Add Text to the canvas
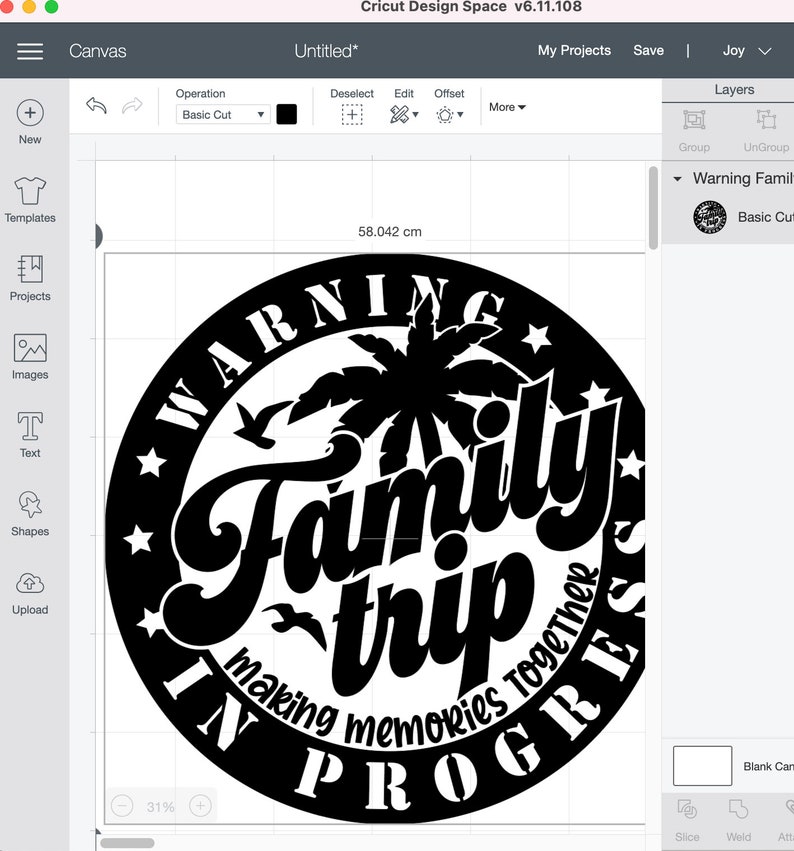The height and width of the screenshot is (851, 794). pyautogui.click(x=30, y=435)
